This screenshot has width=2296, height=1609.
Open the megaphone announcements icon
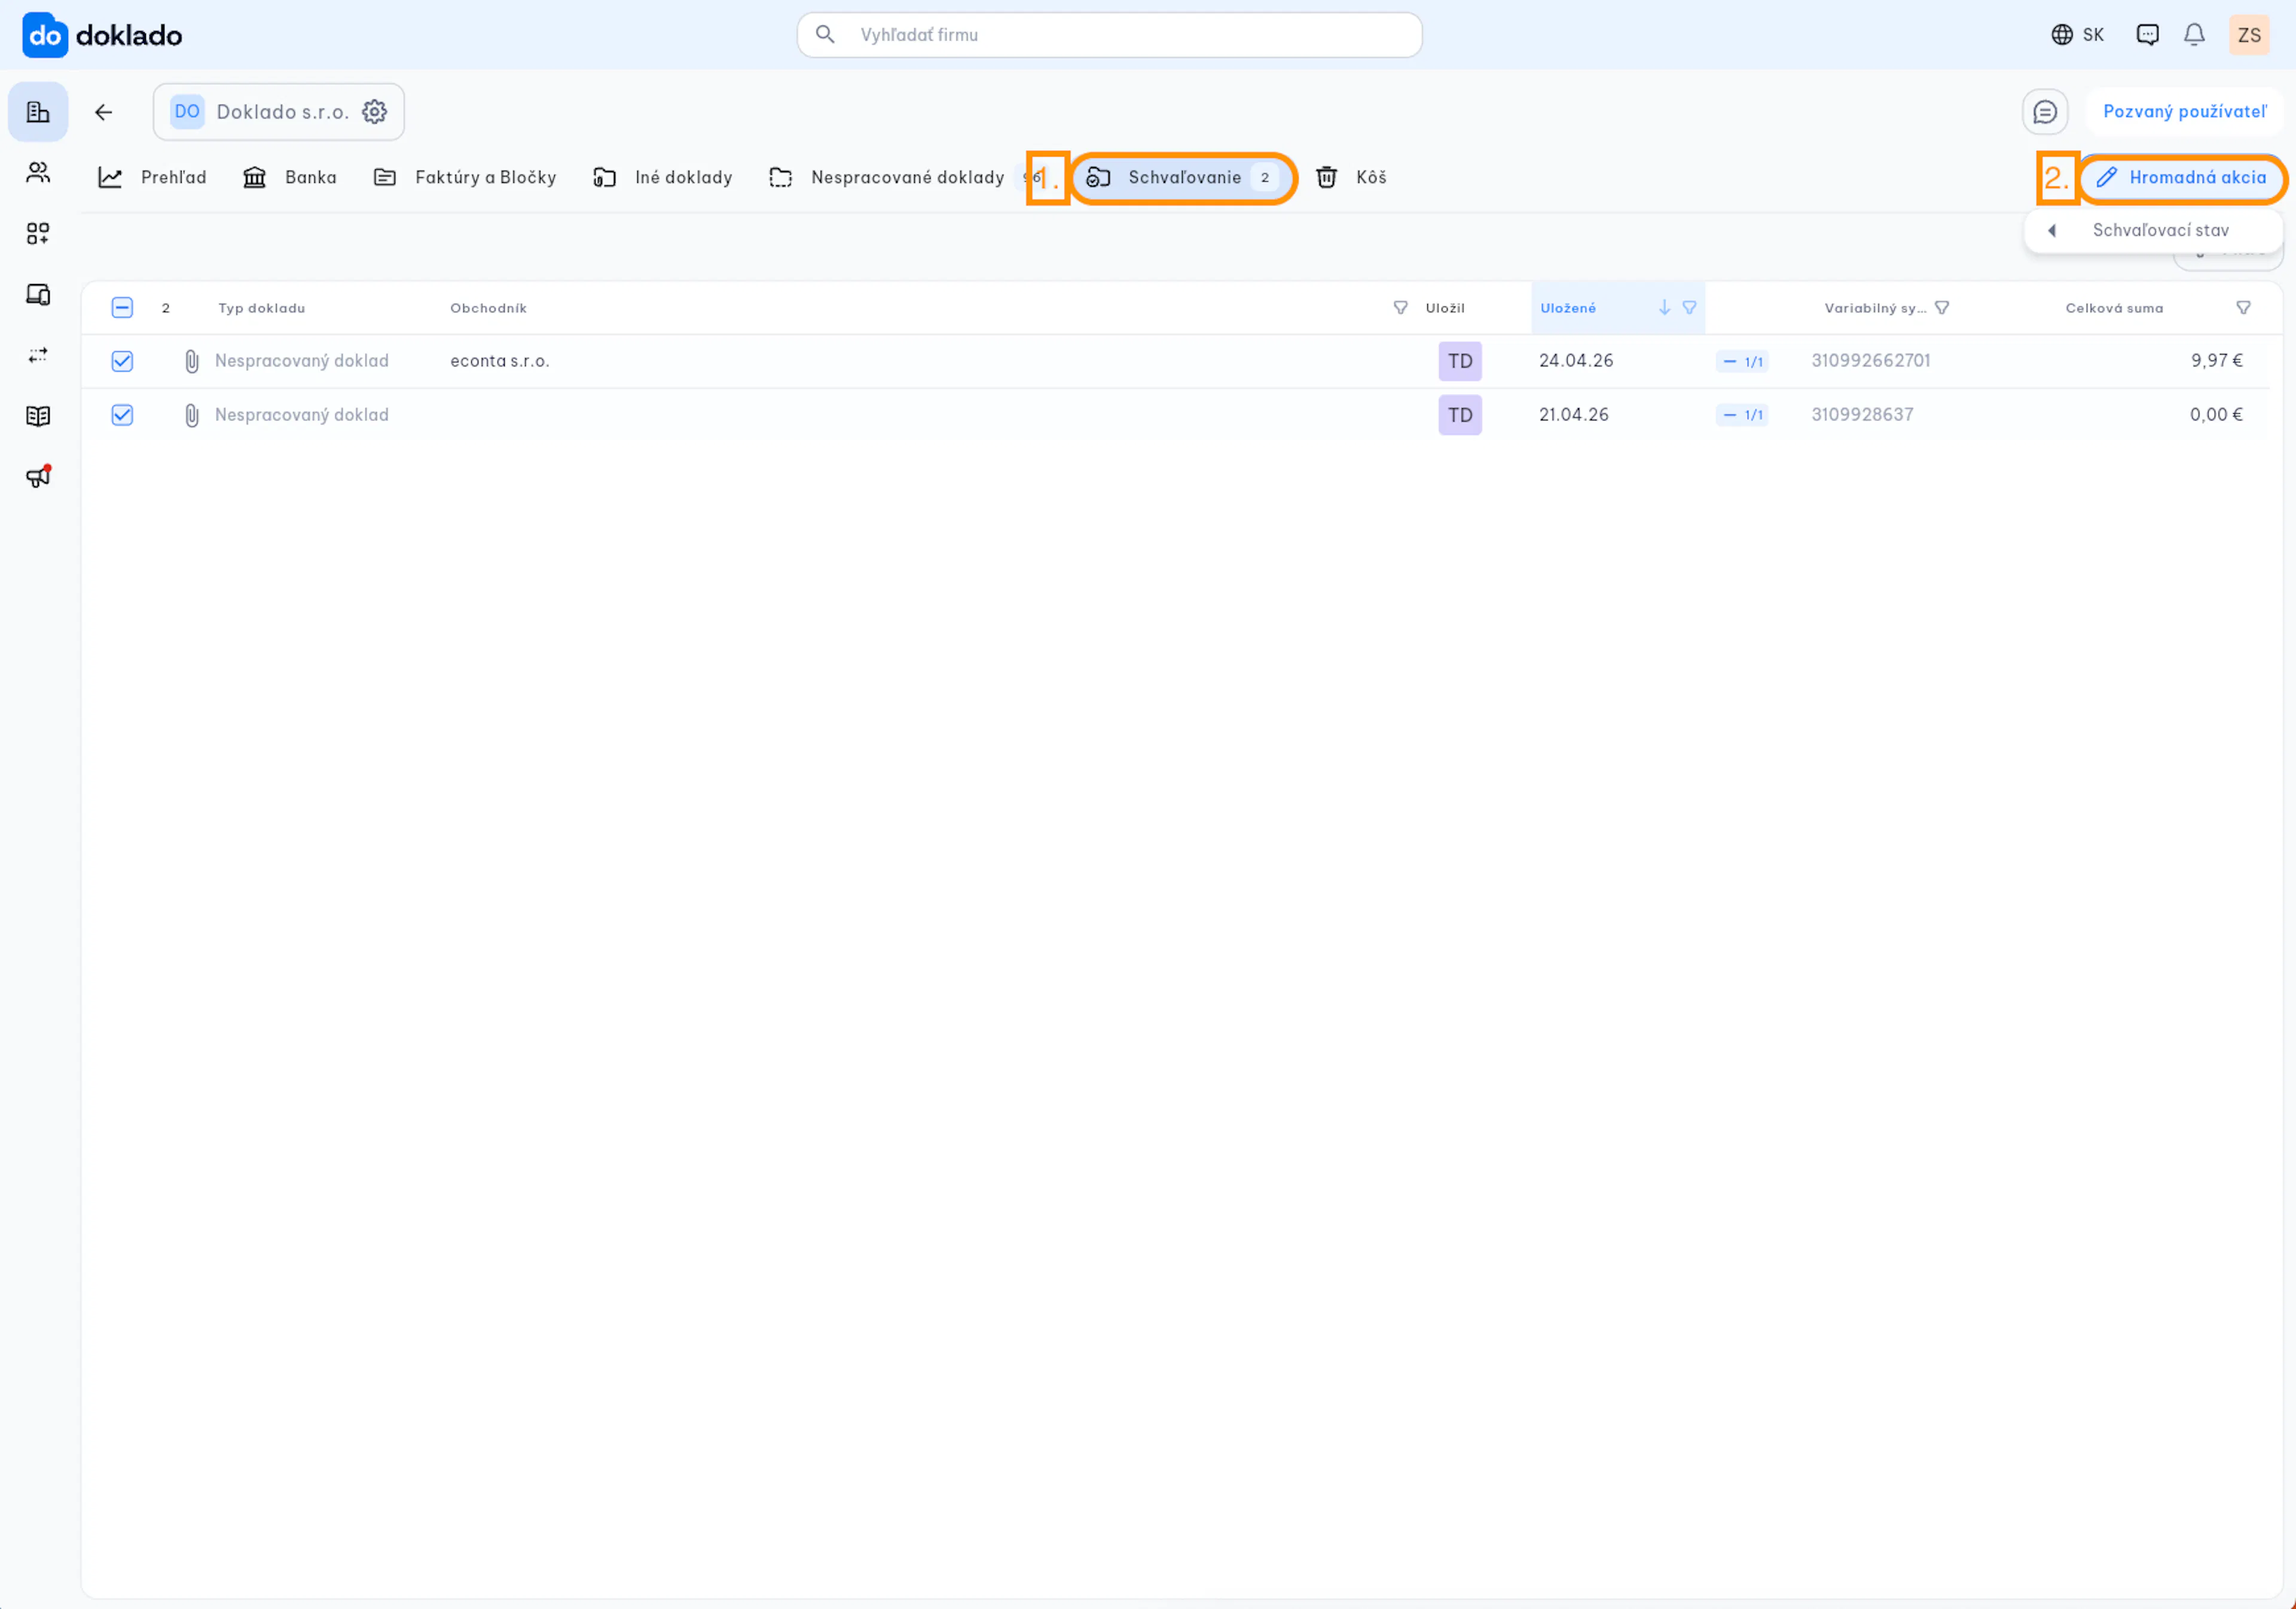[x=38, y=477]
